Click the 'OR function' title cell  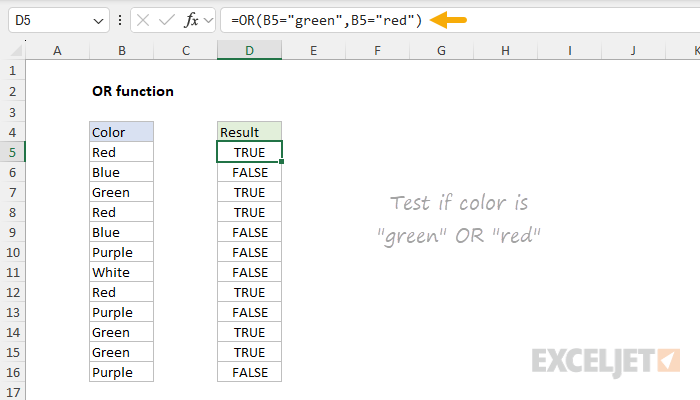click(x=133, y=92)
